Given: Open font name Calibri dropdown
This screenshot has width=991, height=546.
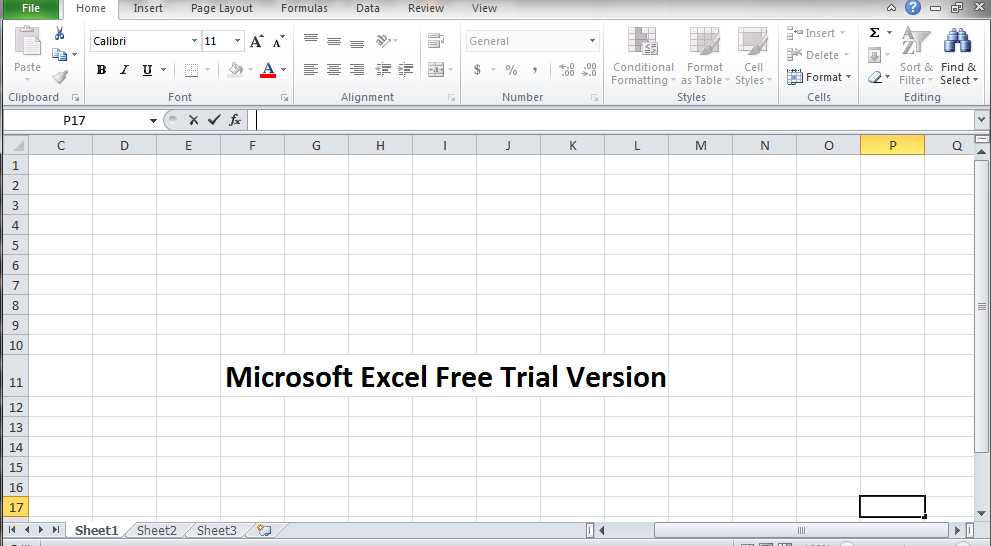Looking at the screenshot, I should (x=194, y=41).
